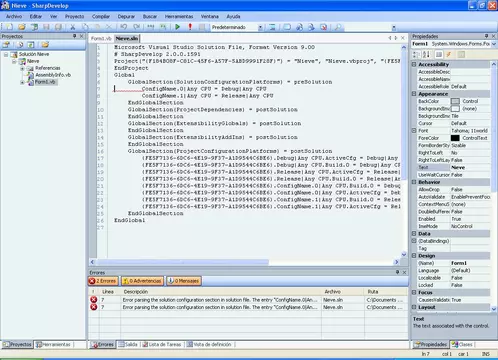Toggle the 2 Errores filter button
This screenshot has width=498, height=360.
103,281
